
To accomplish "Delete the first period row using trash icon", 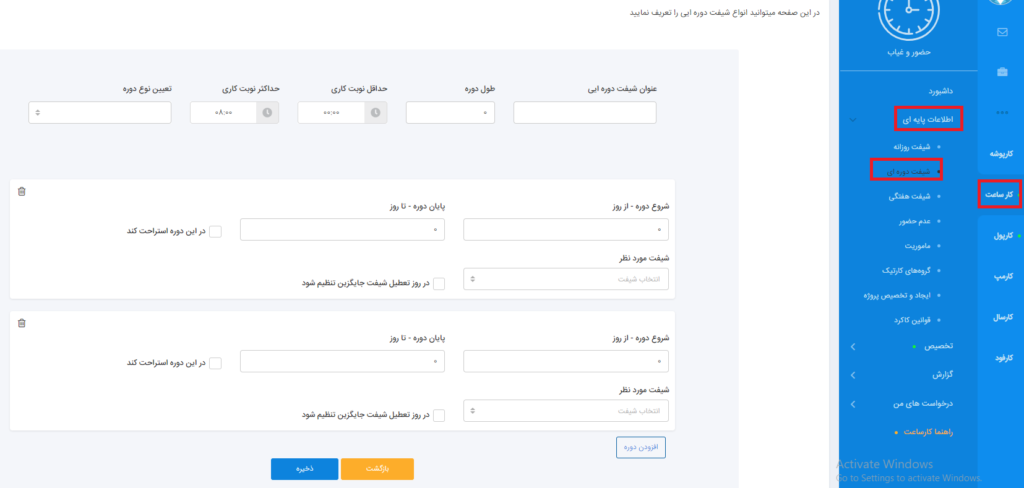I will (22, 191).
